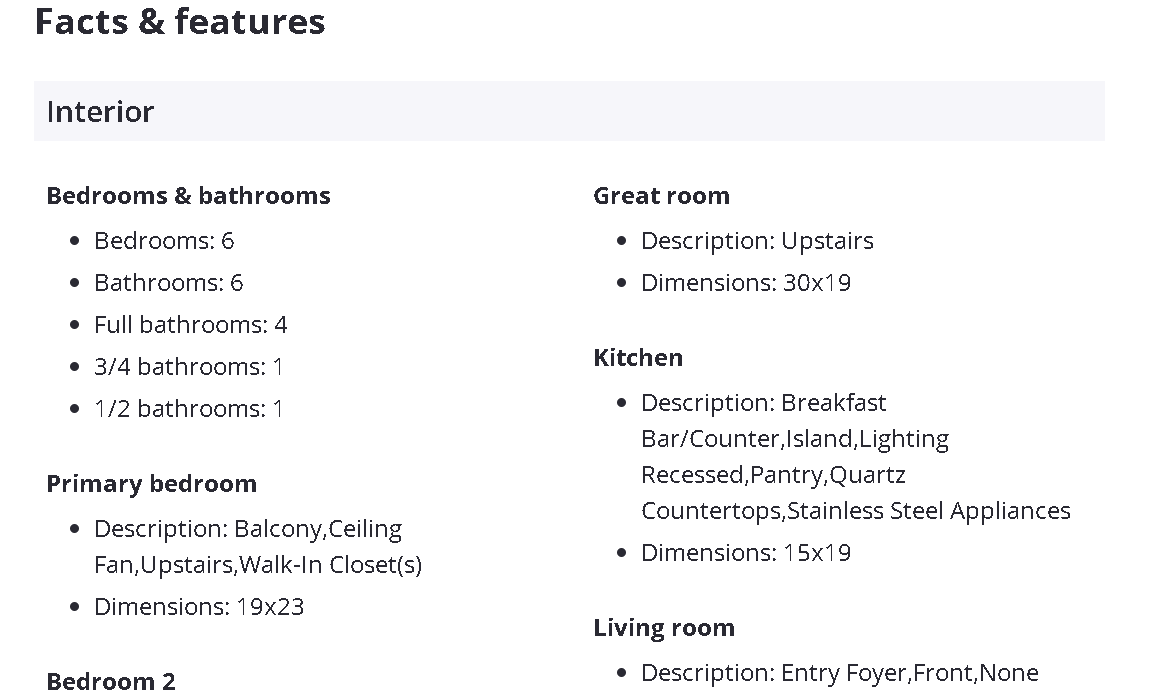The height and width of the screenshot is (694, 1168).
Task: Click the Living room subheading
Action: point(664,627)
